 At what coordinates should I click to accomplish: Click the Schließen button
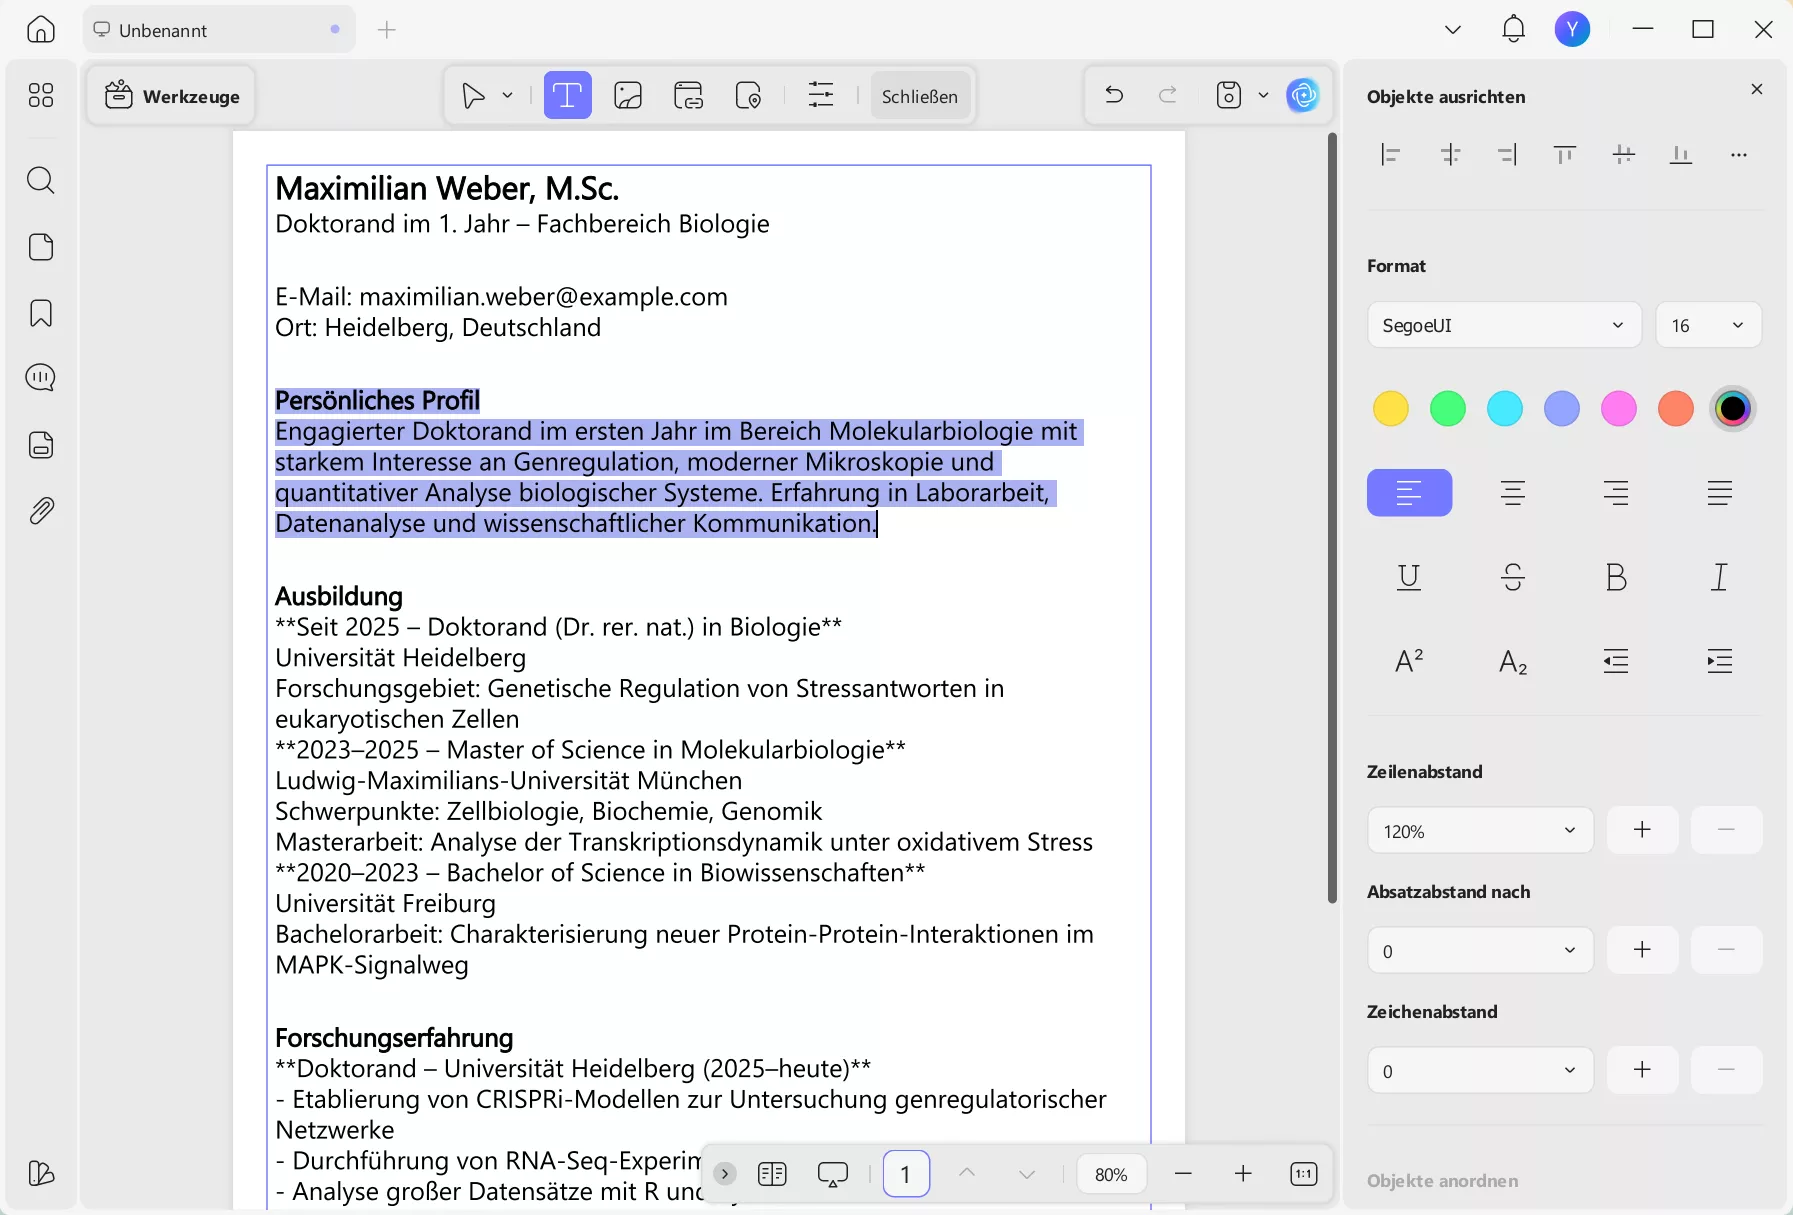coord(920,96)
